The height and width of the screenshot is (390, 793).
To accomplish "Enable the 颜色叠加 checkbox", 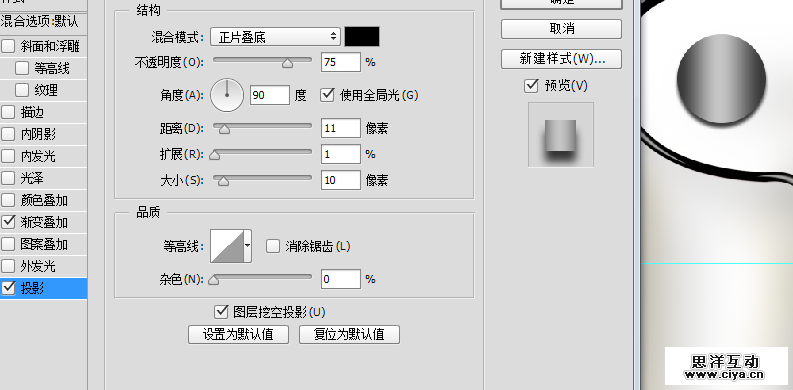I will point(8,200).
